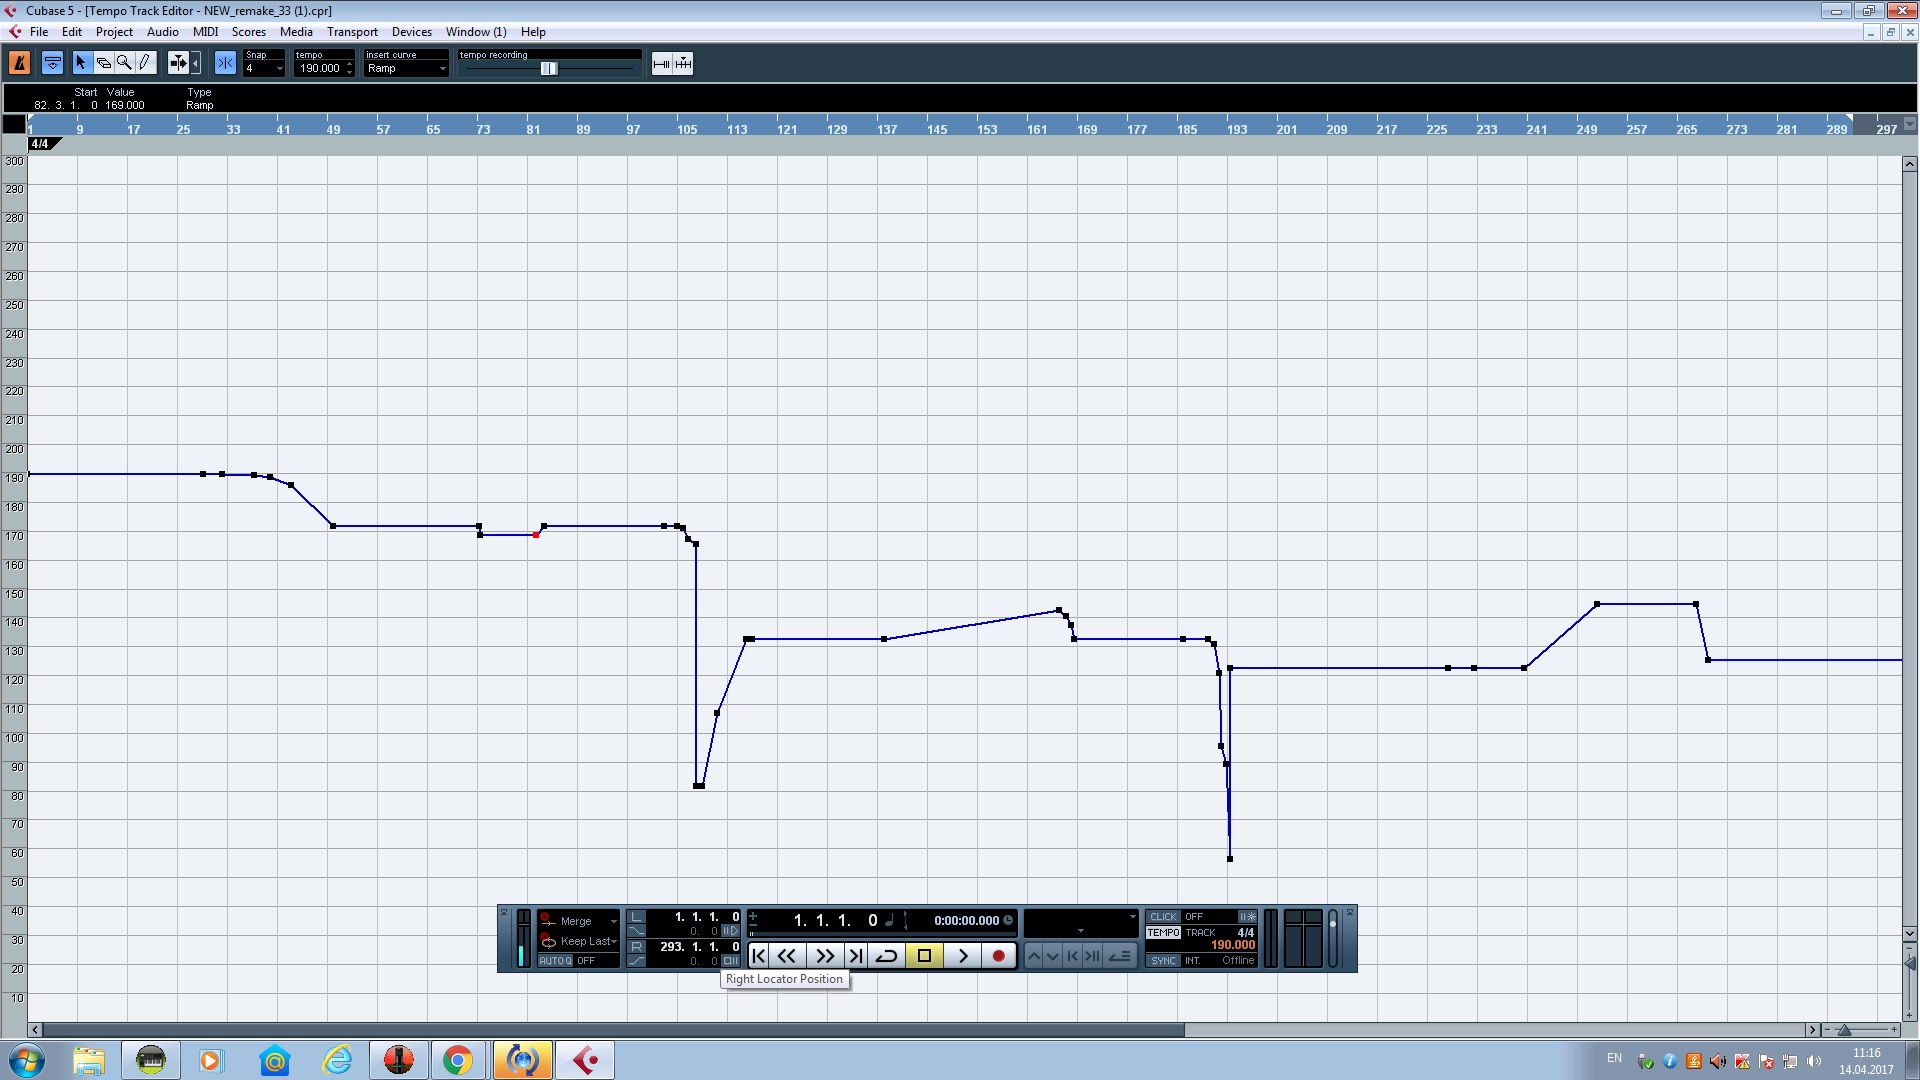Image resolution: width=1920 pixels, height=1080 pixels.
Task: Toggle TEMPO track button on transport
Action: (x=1163, y=932)
